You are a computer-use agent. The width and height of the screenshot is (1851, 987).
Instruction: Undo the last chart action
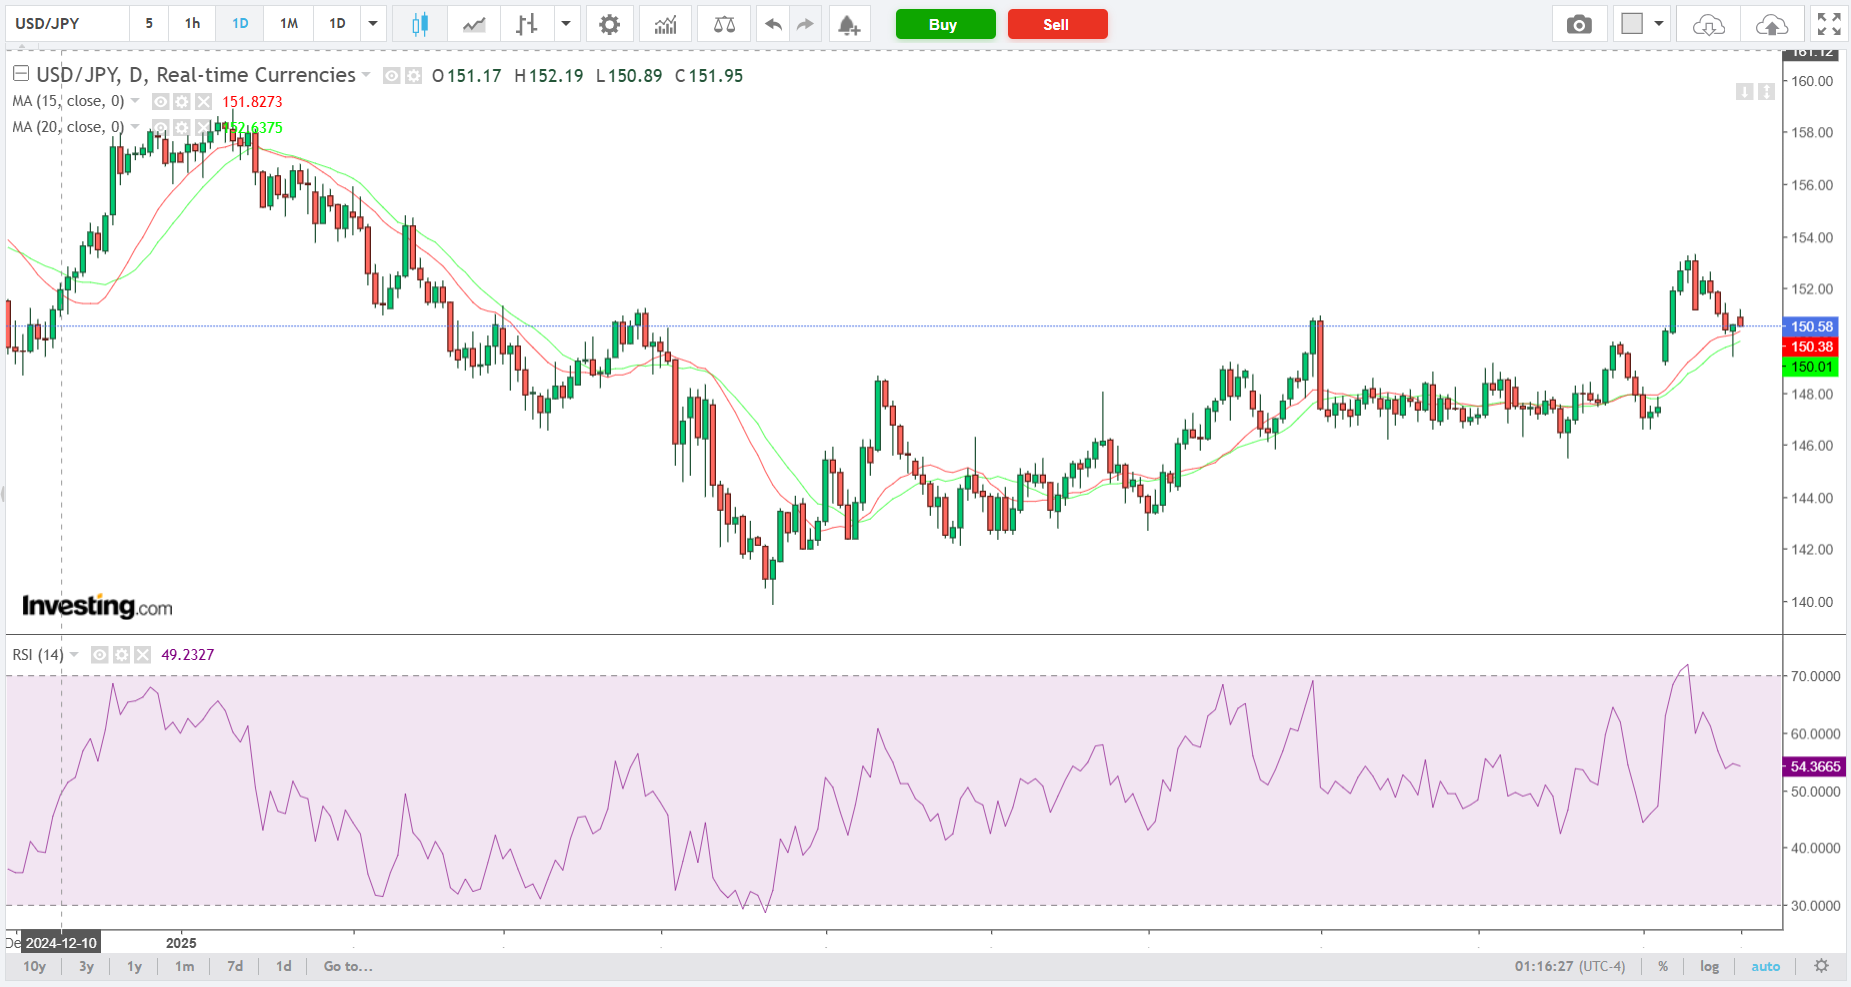[x=772, y=24]
